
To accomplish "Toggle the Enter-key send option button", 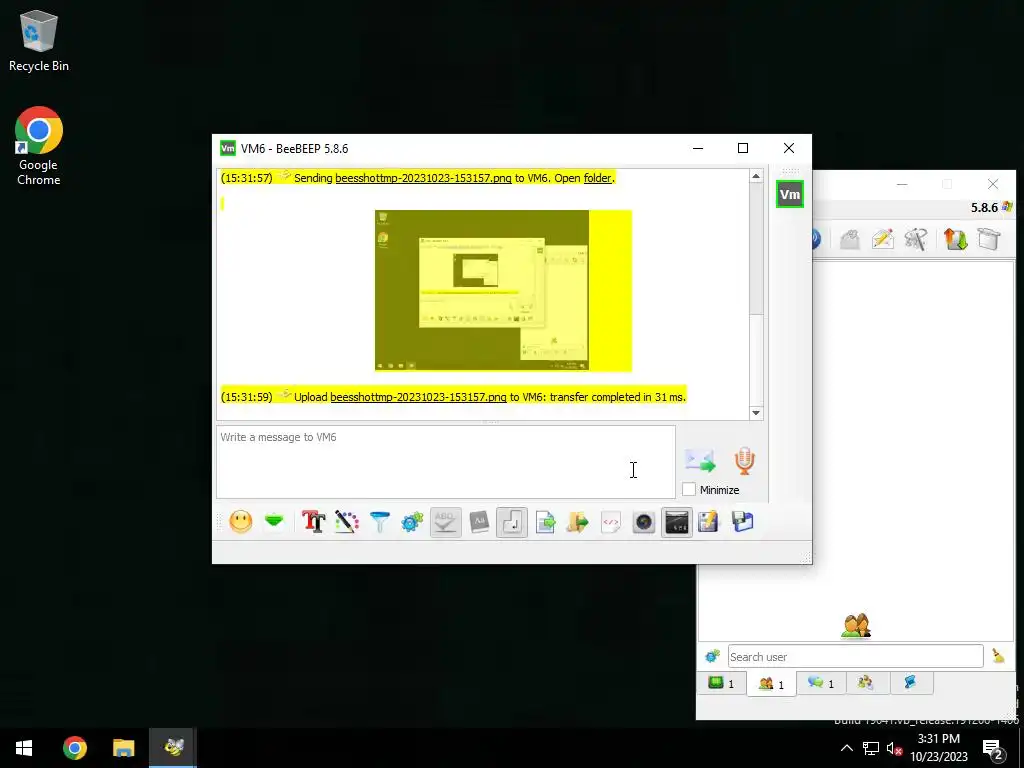I will tap(512, 522).
